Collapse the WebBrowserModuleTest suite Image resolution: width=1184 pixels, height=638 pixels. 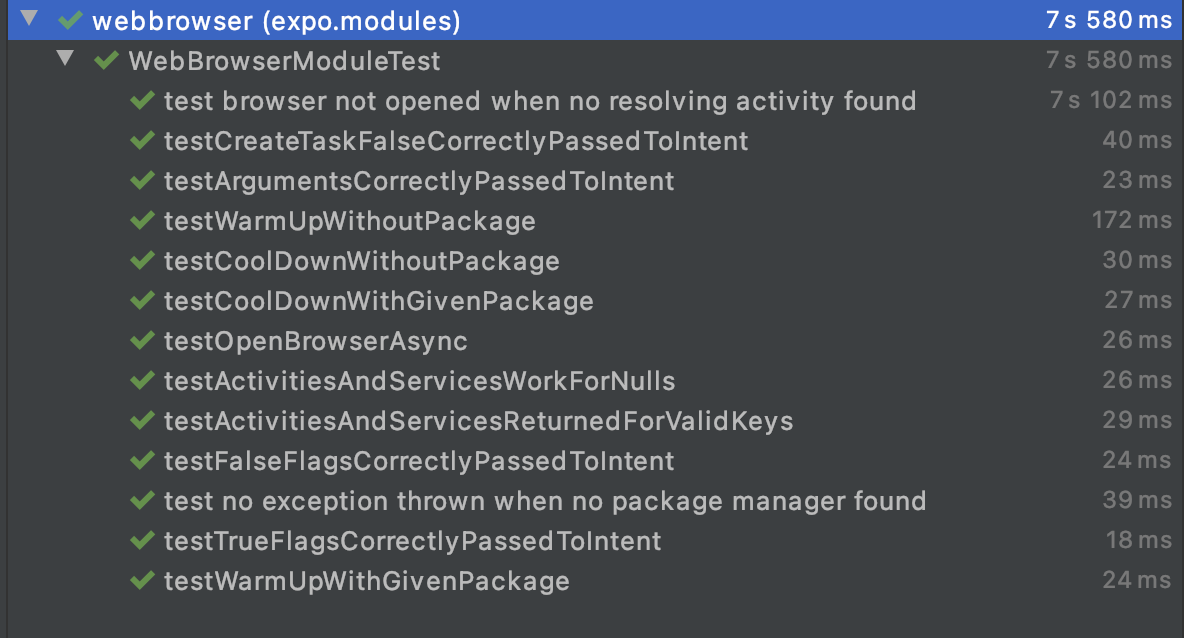(x=64, y=58)
